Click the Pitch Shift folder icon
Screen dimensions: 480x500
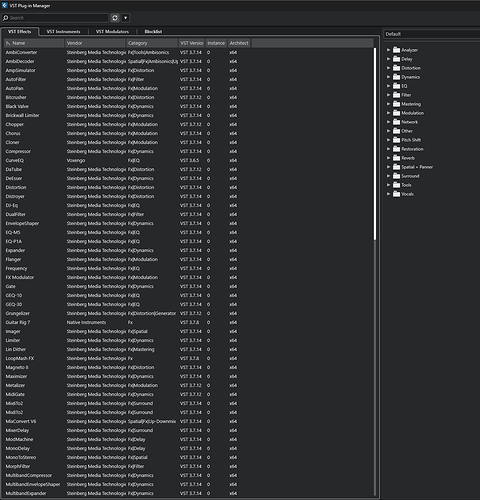396,140
